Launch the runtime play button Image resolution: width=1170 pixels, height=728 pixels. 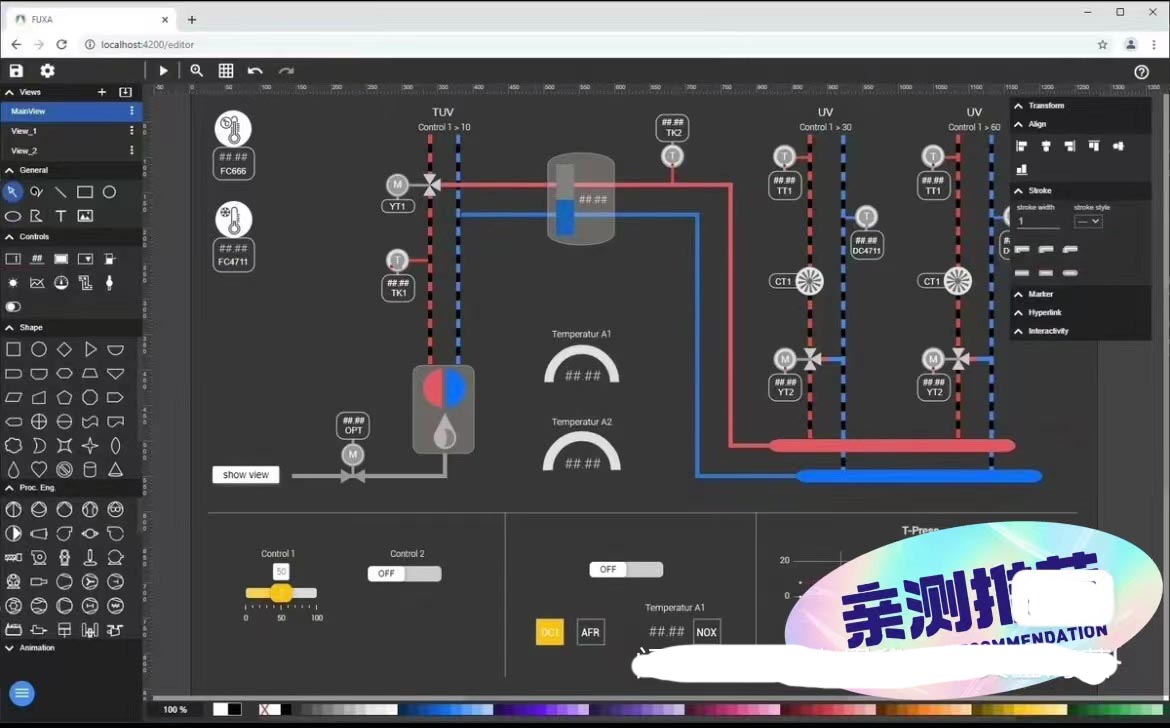tap(163, 71)
